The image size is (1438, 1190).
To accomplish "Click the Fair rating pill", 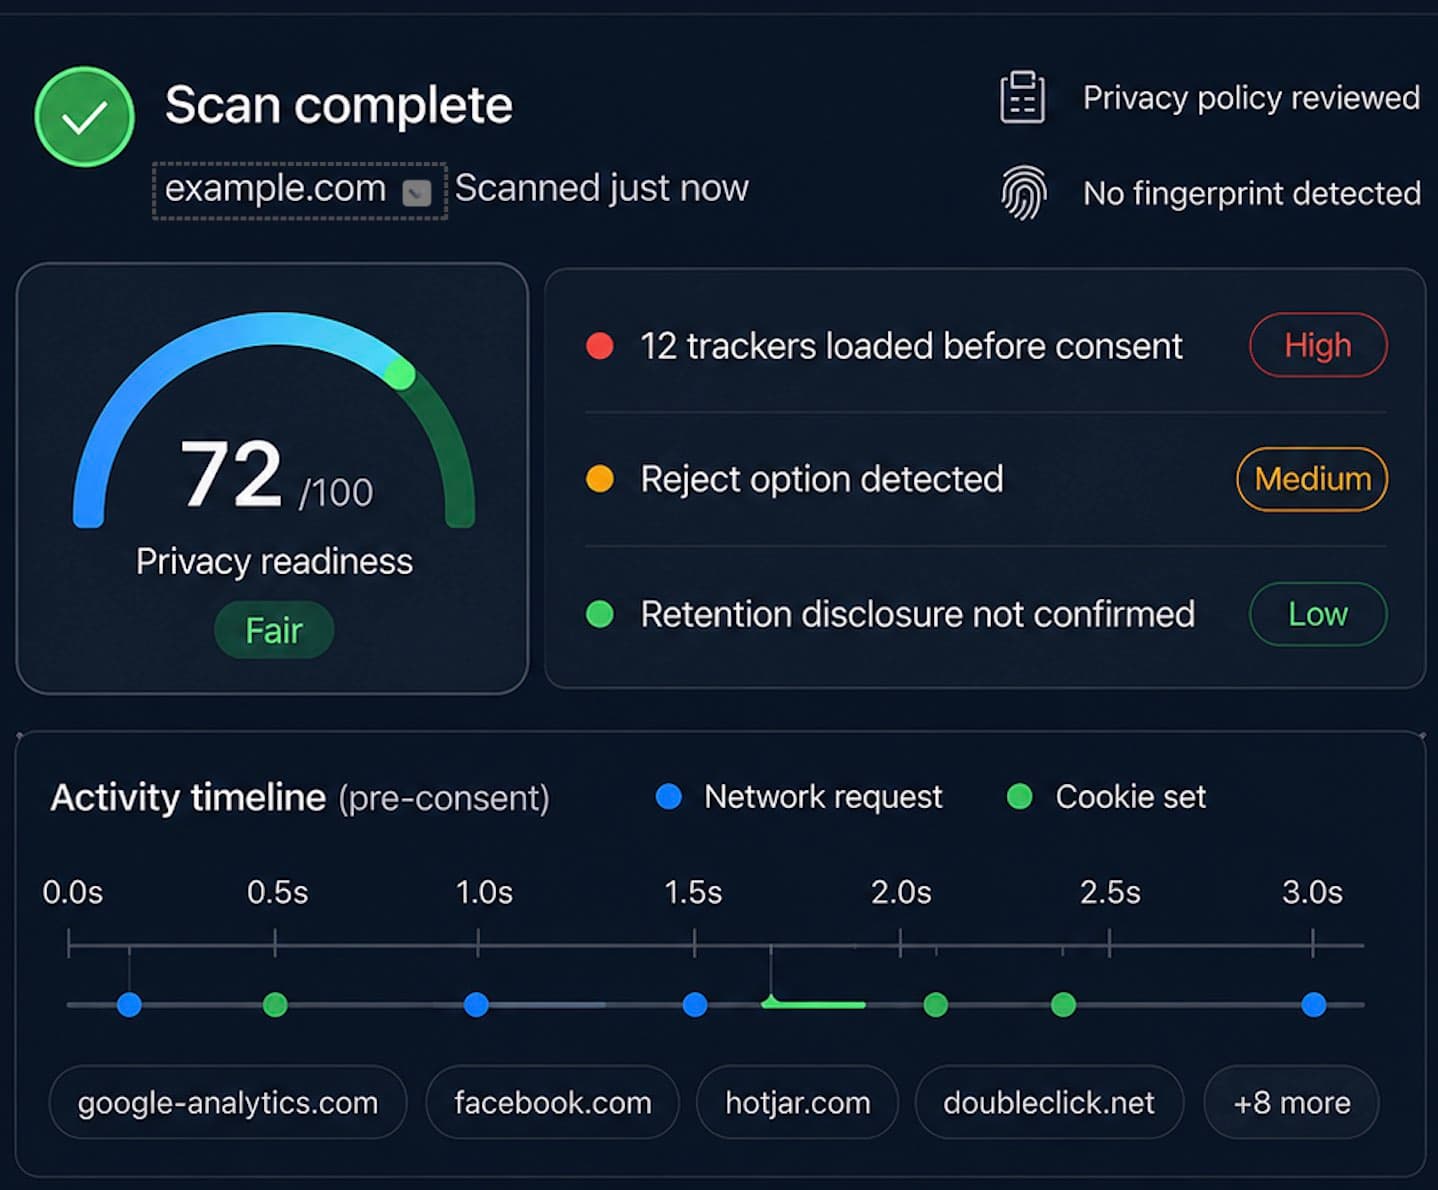I will [274, 630].
